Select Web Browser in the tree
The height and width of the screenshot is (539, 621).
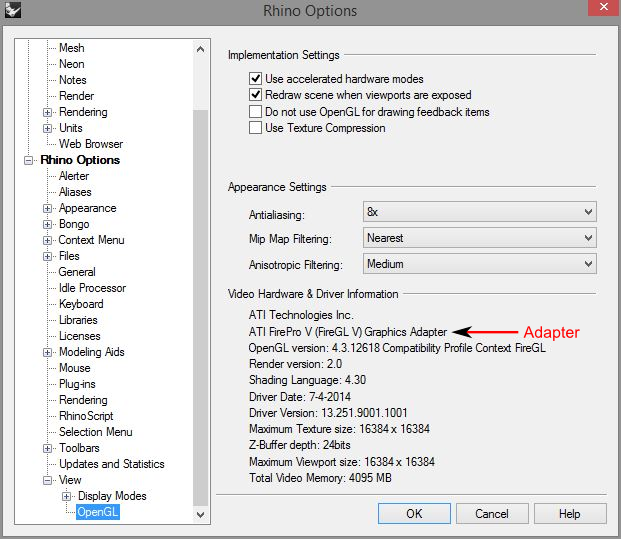(x=91, y=144)
